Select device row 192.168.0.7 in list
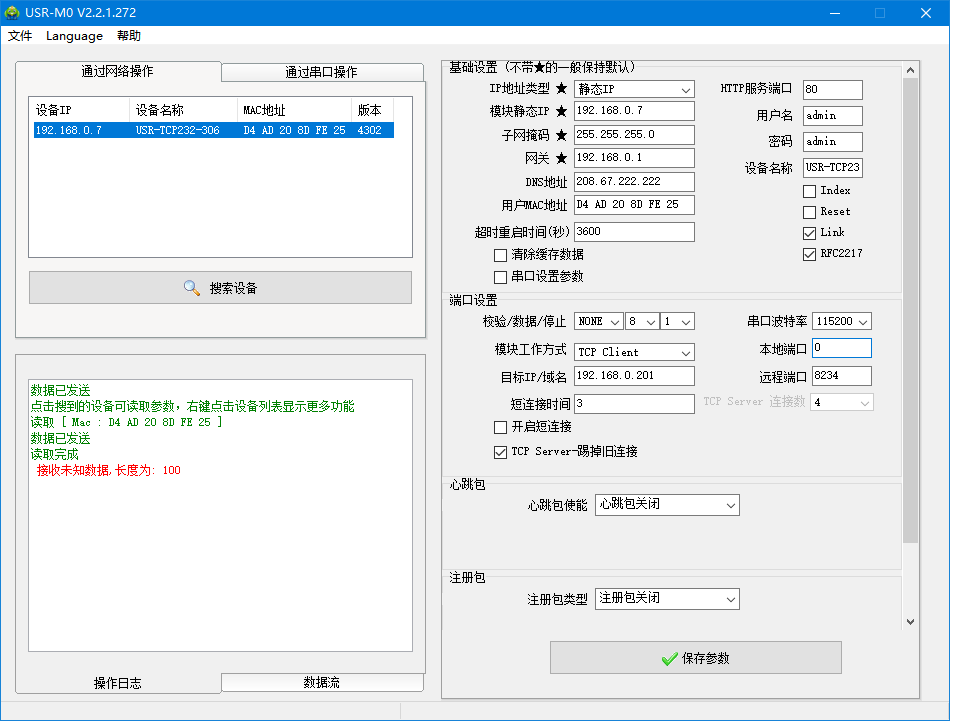 (211, 131)
